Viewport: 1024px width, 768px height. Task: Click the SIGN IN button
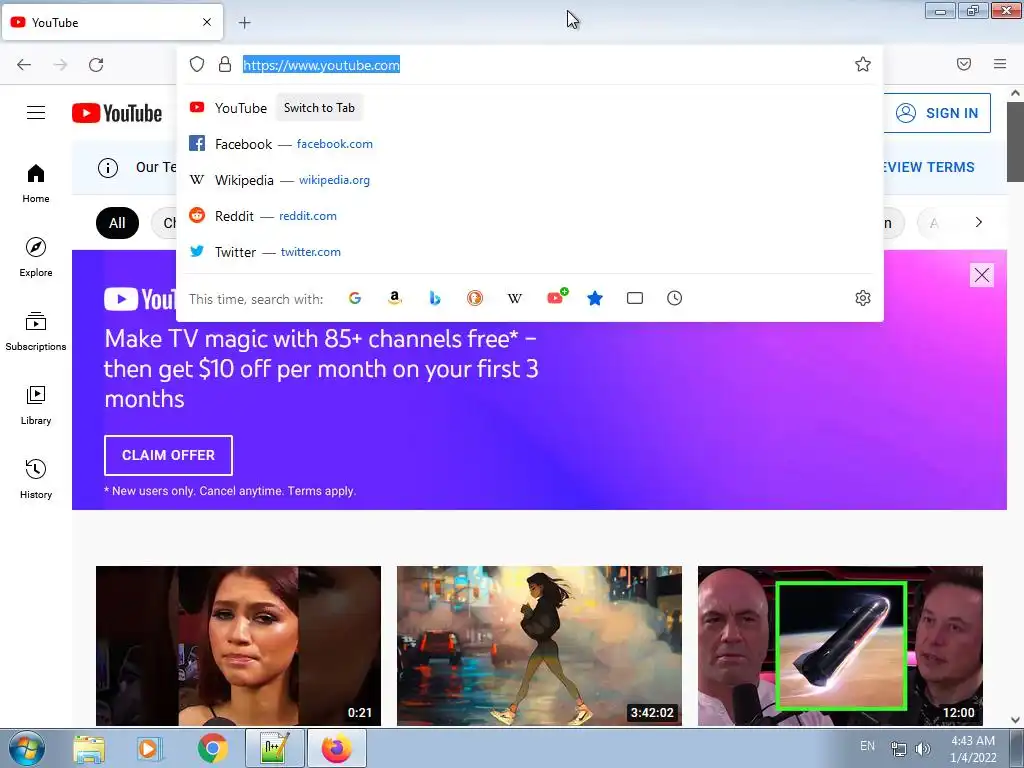[x=937, y=113]
